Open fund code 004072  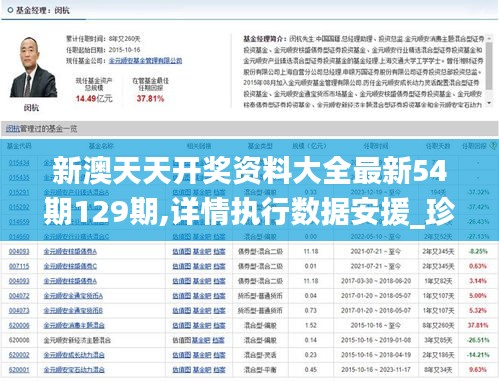pyautogui.click(x=19, y=296)
